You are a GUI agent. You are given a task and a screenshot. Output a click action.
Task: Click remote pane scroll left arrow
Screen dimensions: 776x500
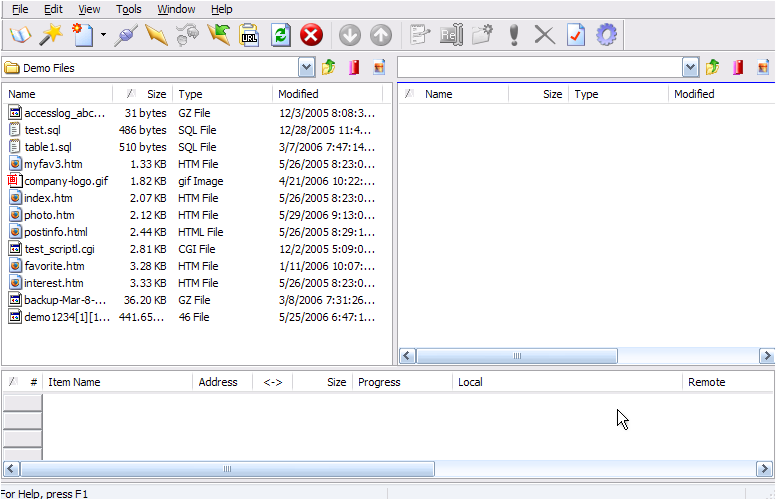click(407, 356)
